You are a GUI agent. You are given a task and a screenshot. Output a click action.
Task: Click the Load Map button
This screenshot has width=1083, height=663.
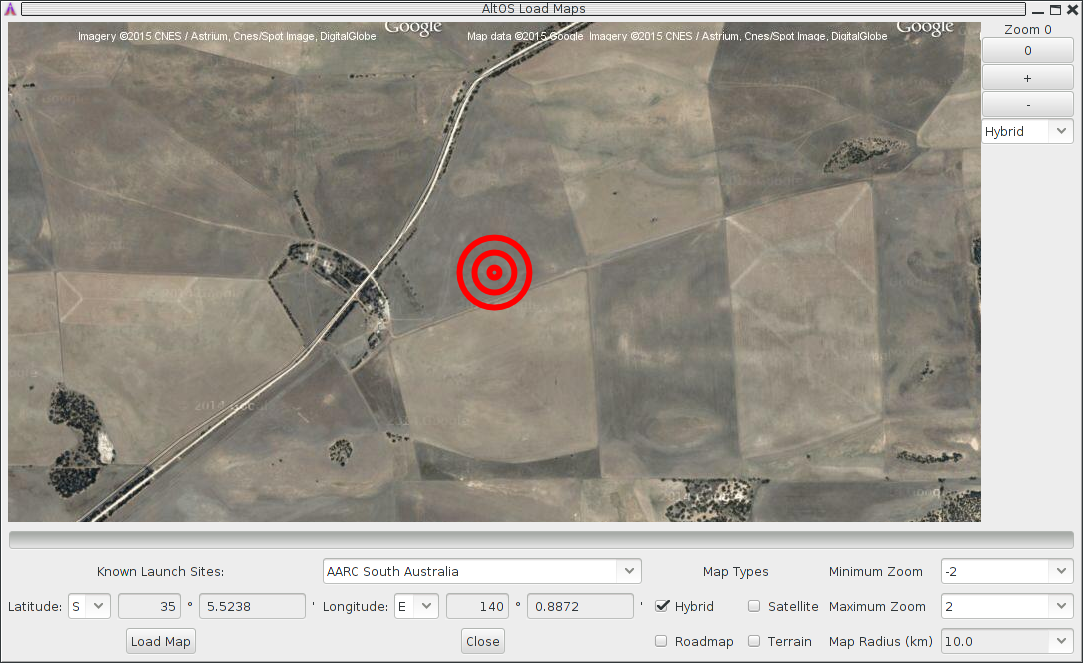point(161,641)
